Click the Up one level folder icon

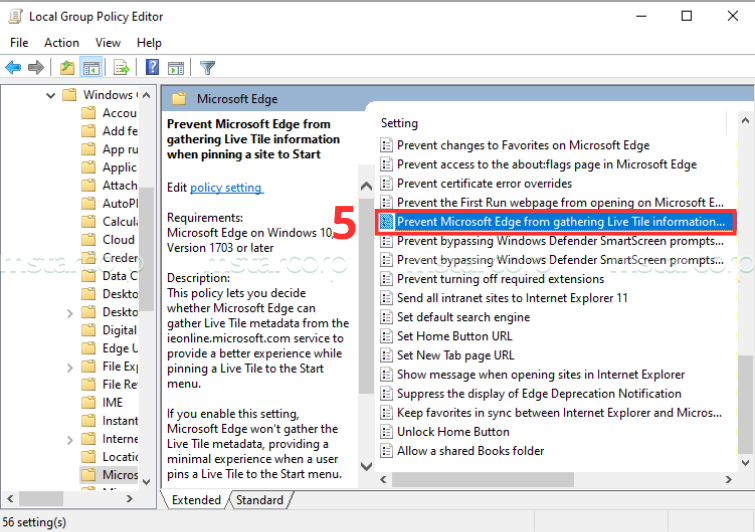(x=67, y=67)
